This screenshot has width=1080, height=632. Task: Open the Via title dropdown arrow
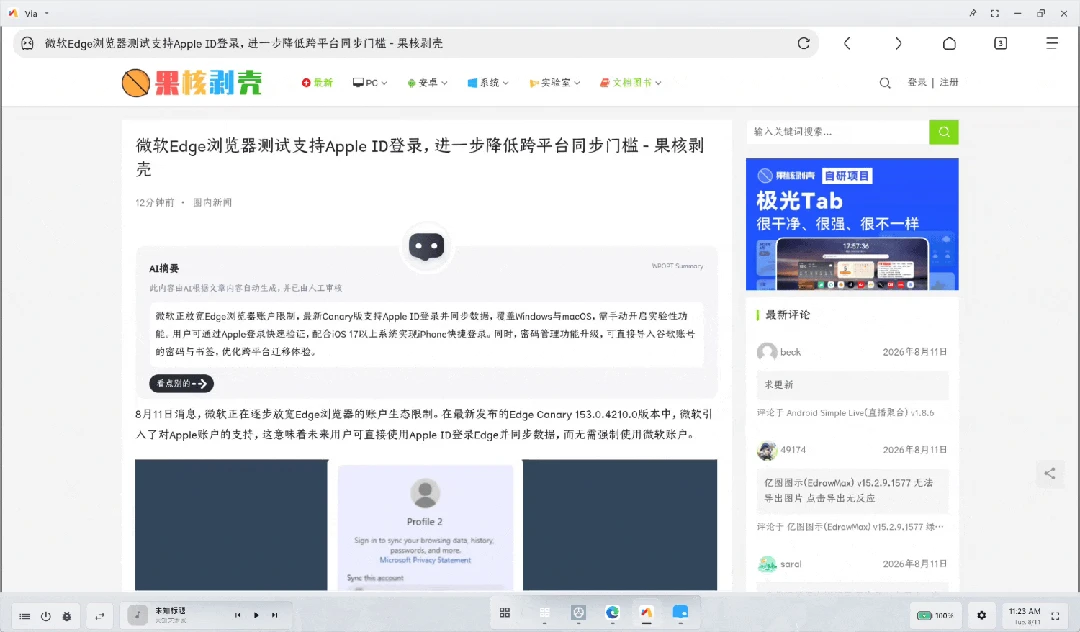pos(47,13)
